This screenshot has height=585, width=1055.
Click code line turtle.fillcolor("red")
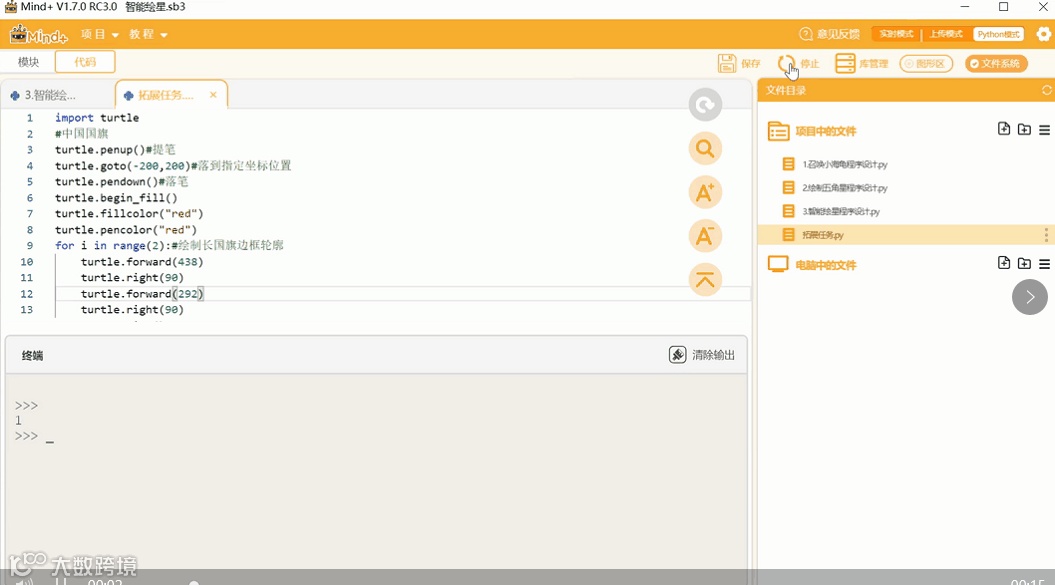pyautogui.click(x=129, y=213)
